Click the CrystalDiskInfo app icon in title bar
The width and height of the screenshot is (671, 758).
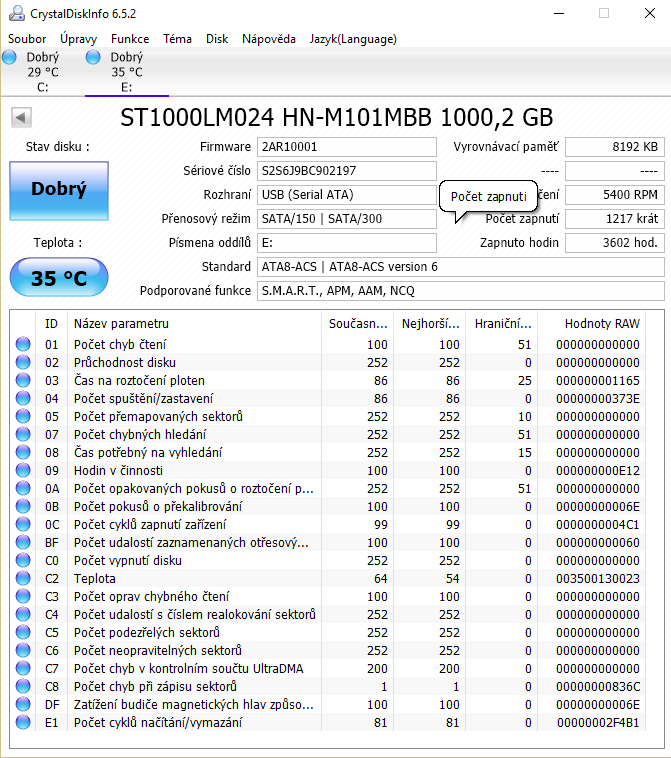pos(17,14)
